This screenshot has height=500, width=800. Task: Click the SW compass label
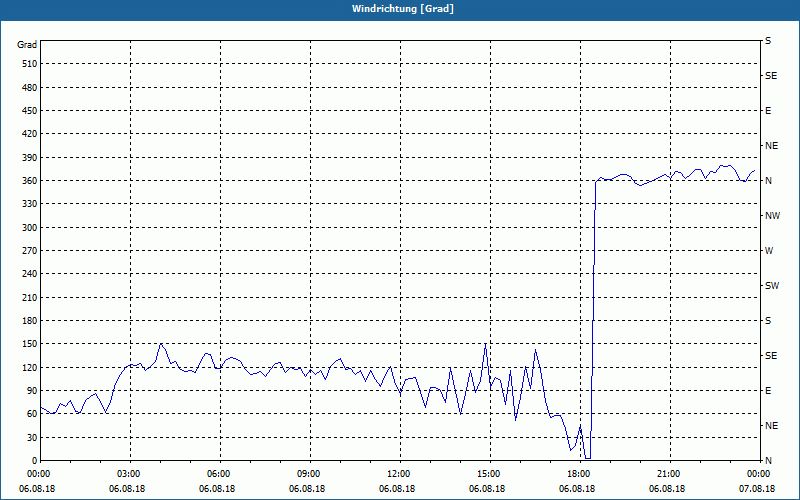772,286
